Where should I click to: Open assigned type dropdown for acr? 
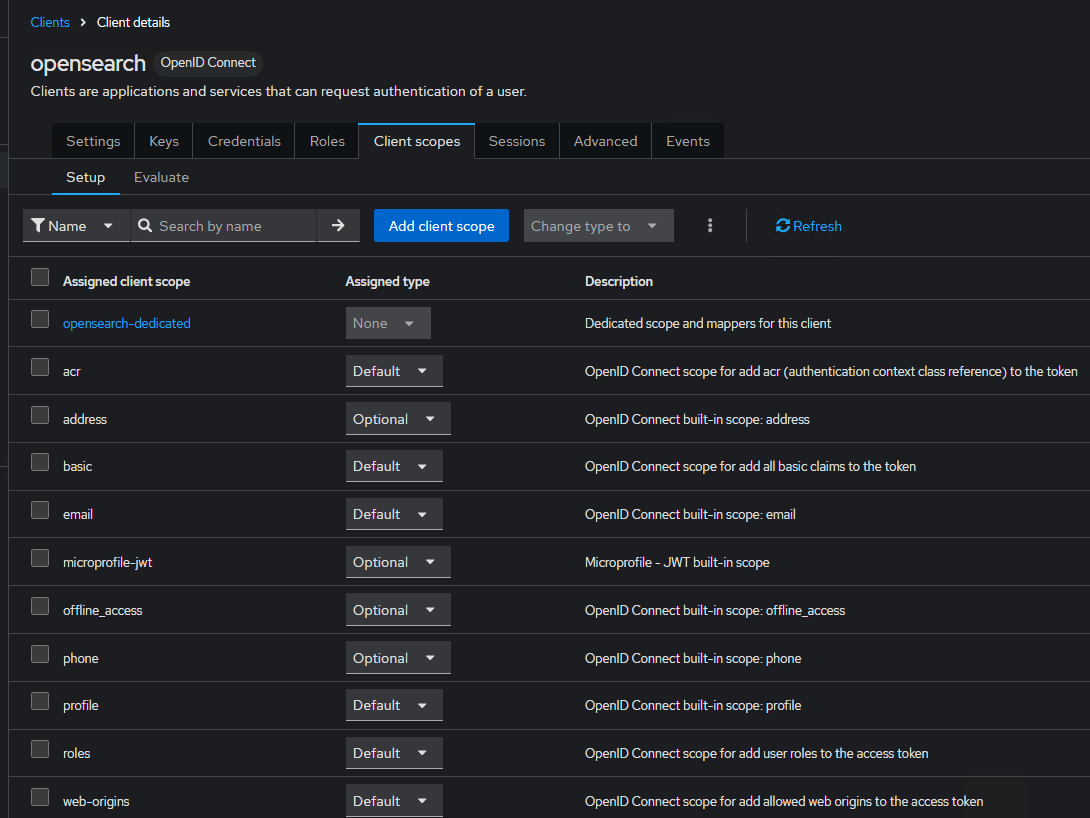tap(393, 371)
